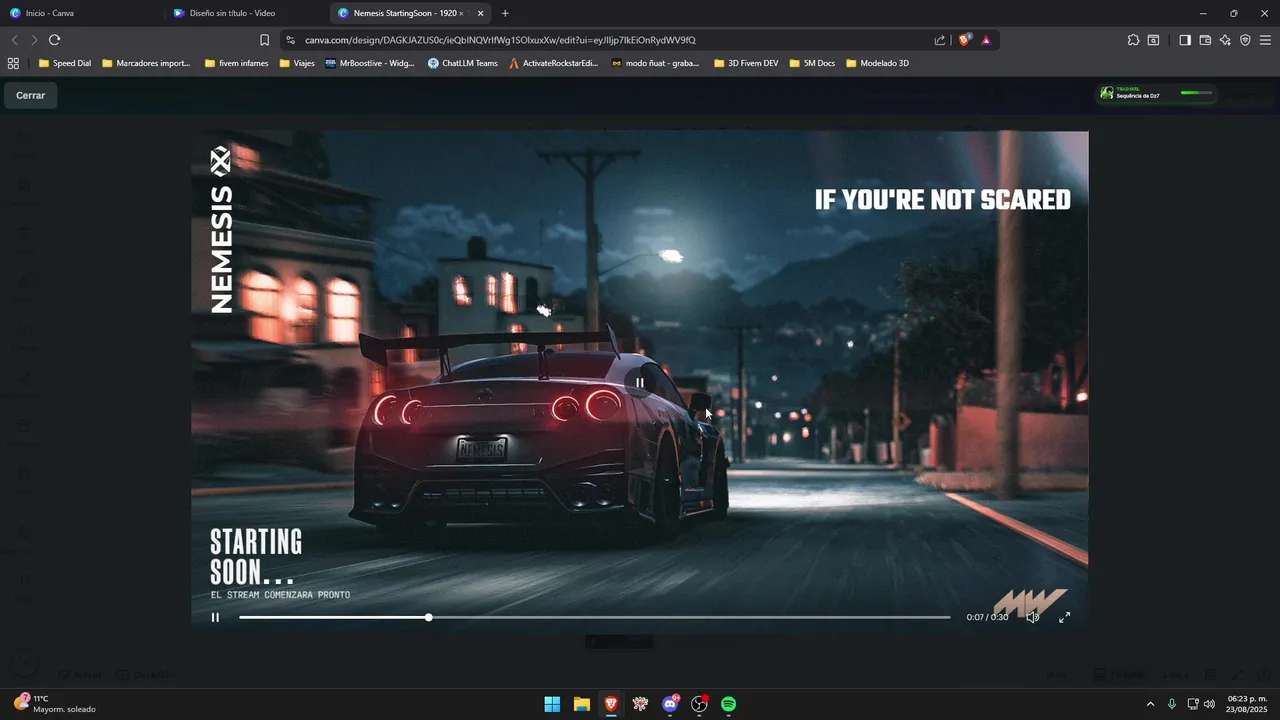Switch to the Inicio - Canva tab
This screenshot has width=1280, height=720.
(x=80, y=13)
